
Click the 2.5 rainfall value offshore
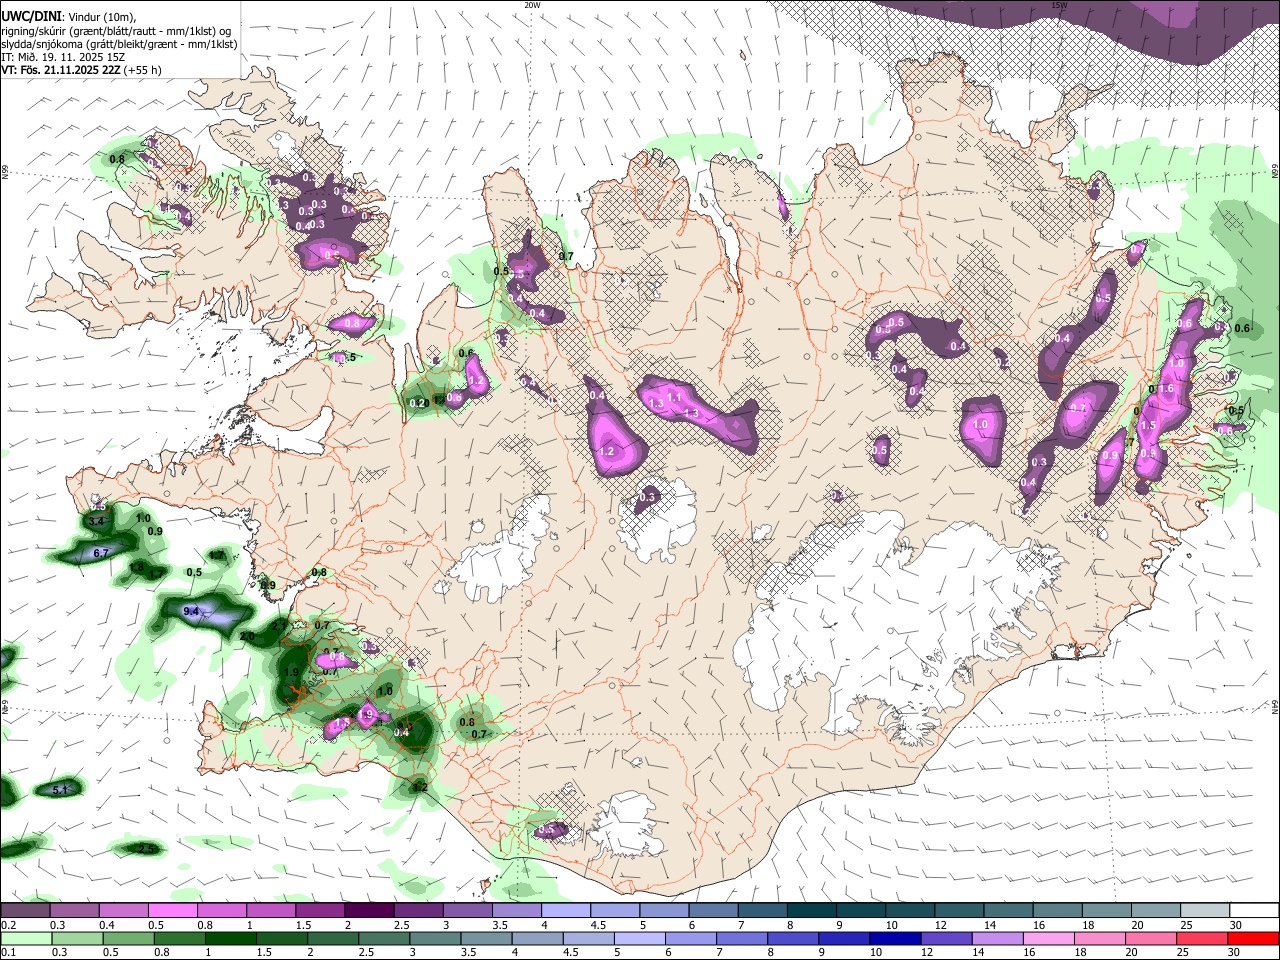pyautogui.click(x=146, y=849)
